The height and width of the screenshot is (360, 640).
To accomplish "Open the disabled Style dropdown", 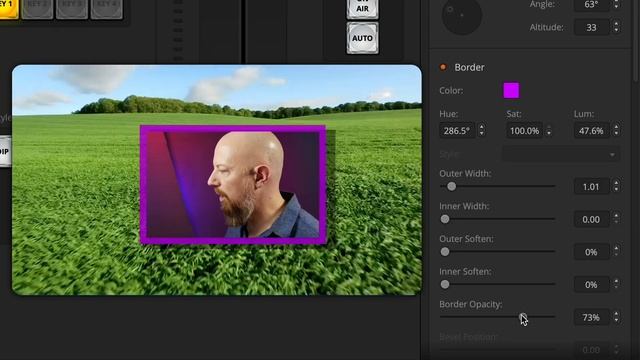I will click(x=560, y=155).
